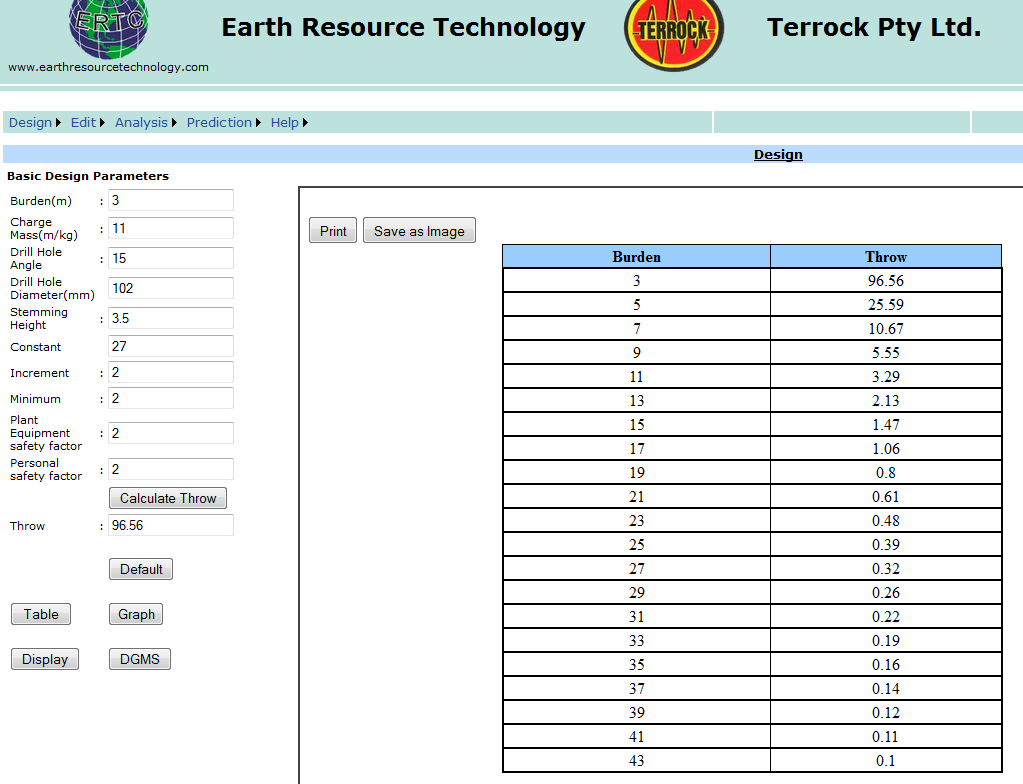
Task: Select burden value 33 in table
Action: point(636,641)
